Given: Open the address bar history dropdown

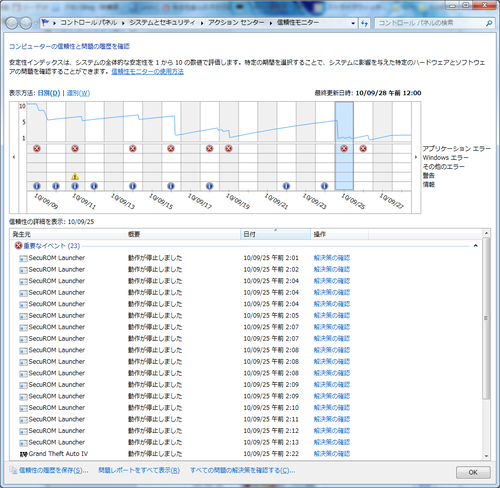Looking at the screenshot, I should coord(353,23).
